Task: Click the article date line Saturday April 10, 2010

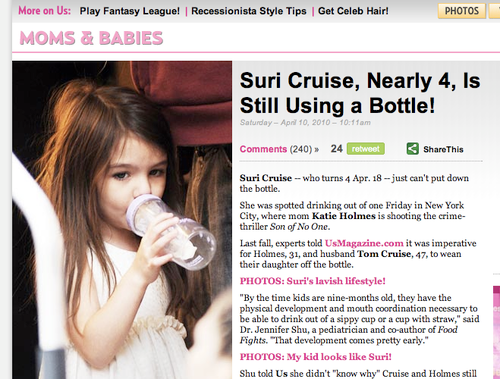Action: (x=305, y=123)
